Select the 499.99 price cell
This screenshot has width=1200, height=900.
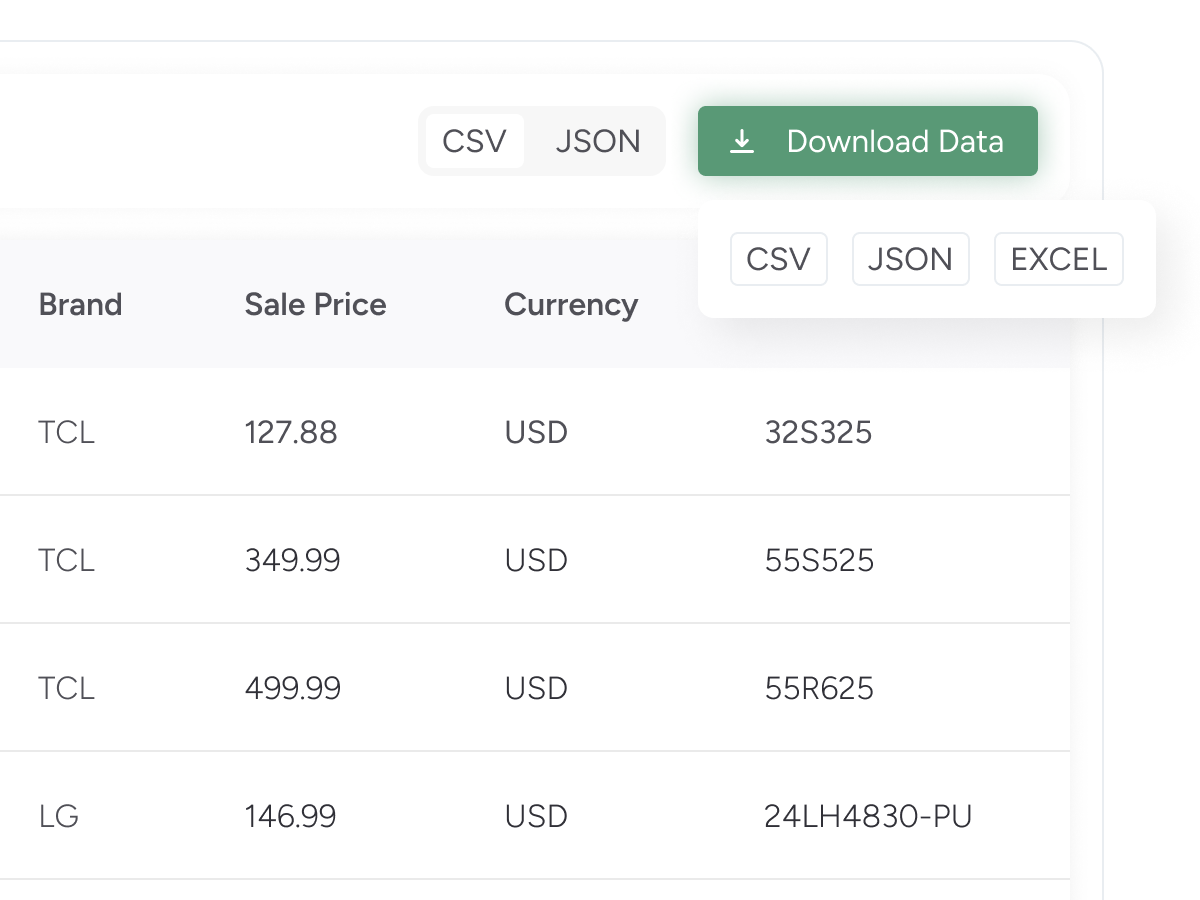(292, 688)
